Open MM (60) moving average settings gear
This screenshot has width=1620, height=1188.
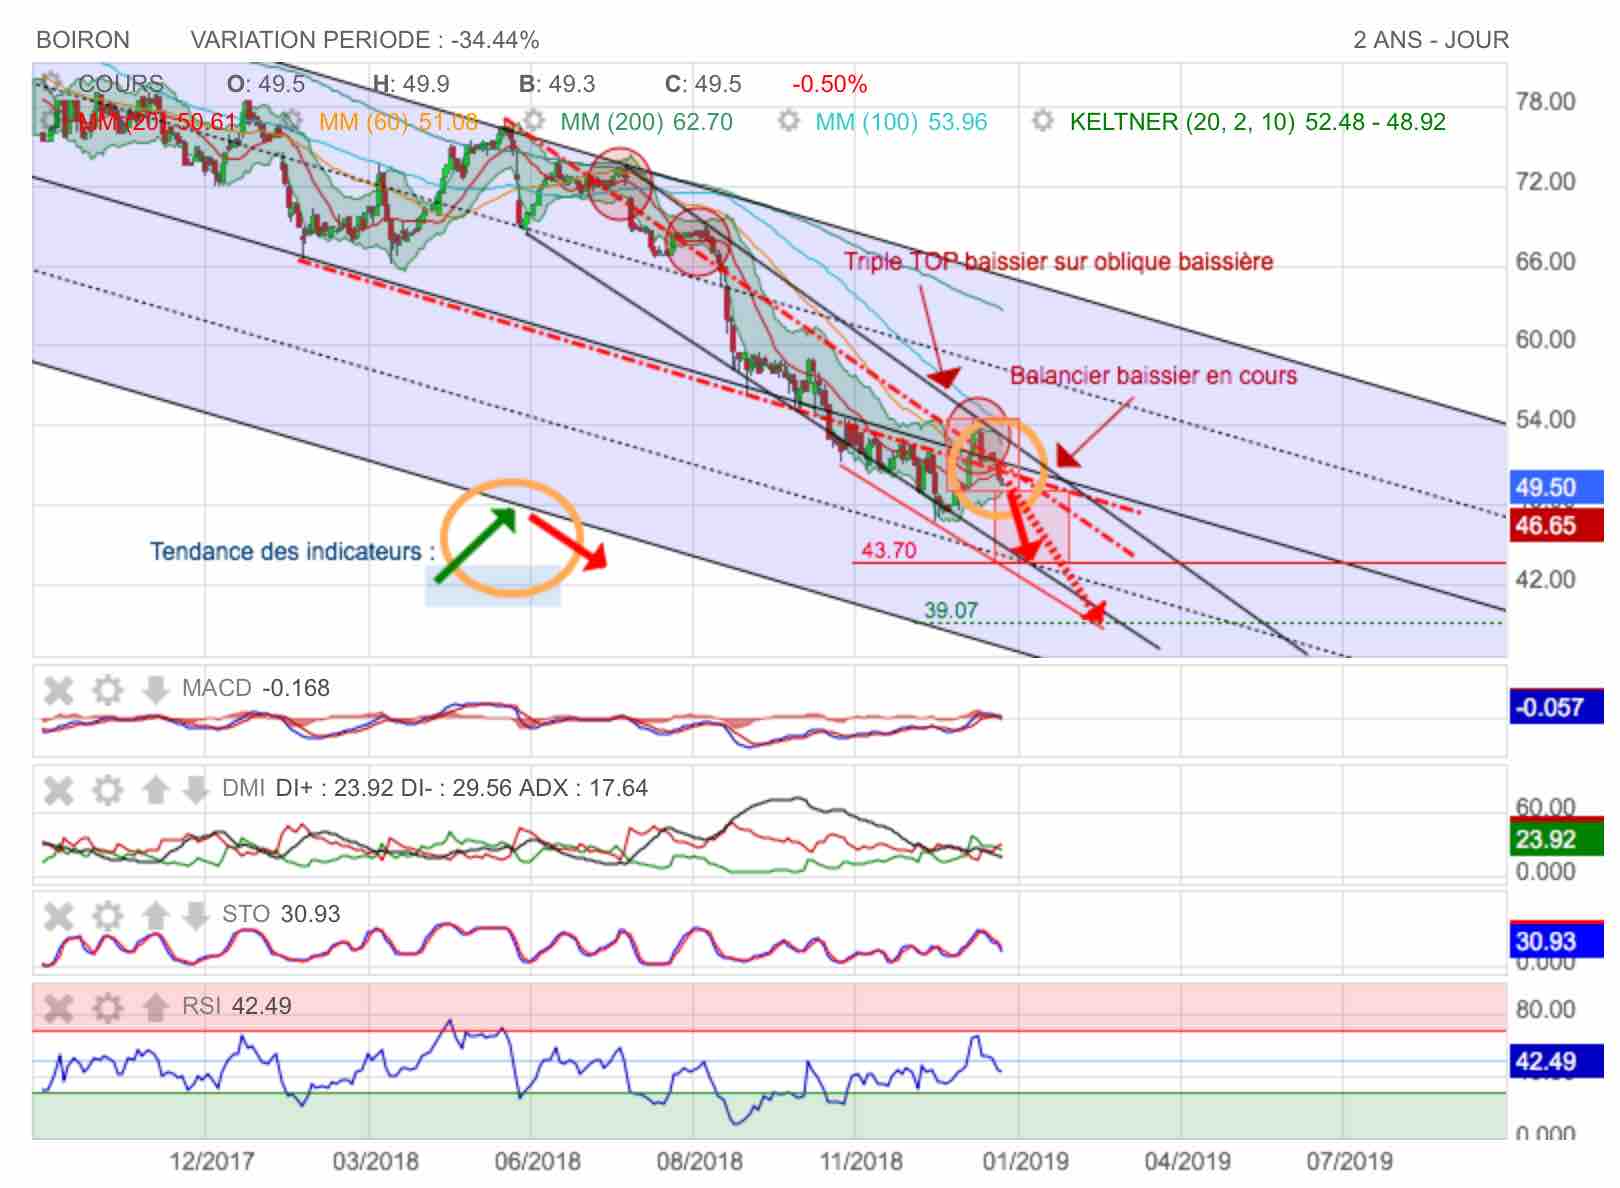pyautogui.click(x=292, y=121)
